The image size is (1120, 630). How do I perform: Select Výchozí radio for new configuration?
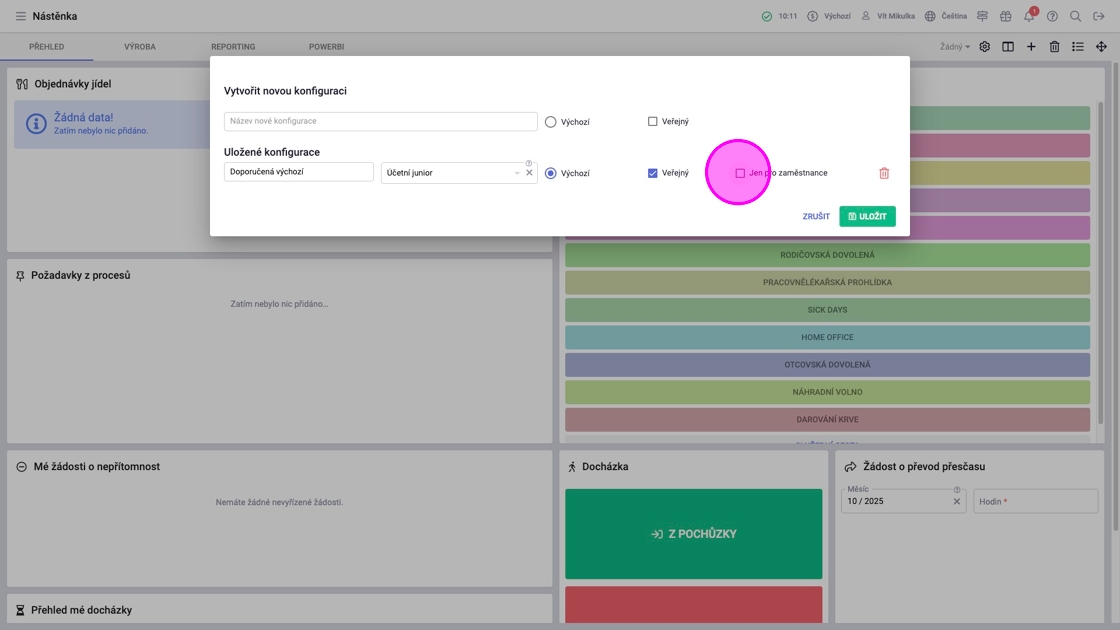[x=550, y=121]
